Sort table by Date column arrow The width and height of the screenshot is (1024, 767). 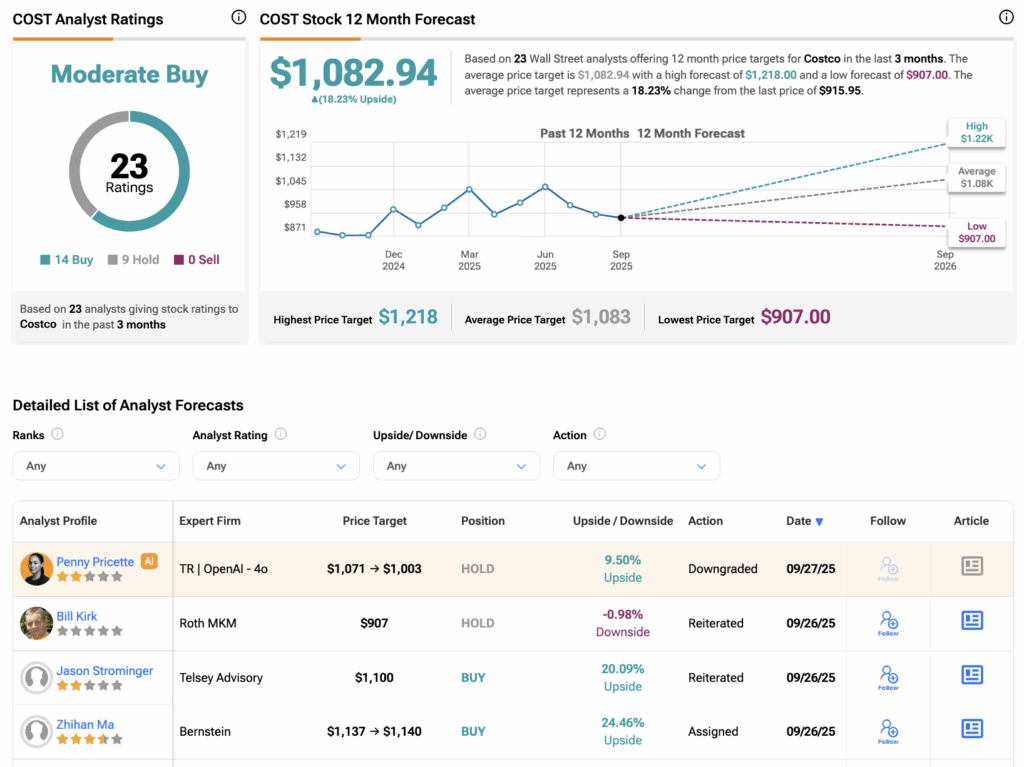pyautogui.click(x=820, y=521)
